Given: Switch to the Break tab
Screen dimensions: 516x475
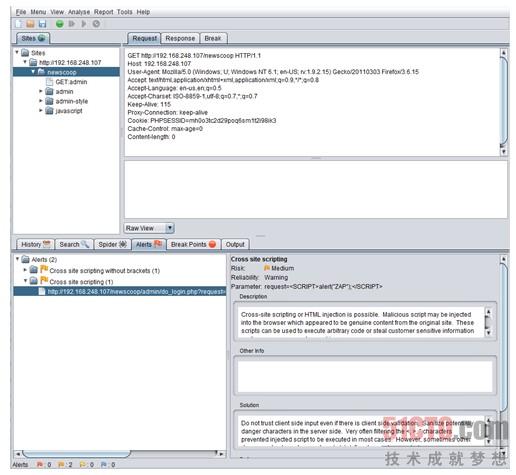Looking at the screenshot, I should [x=213, y=38].
